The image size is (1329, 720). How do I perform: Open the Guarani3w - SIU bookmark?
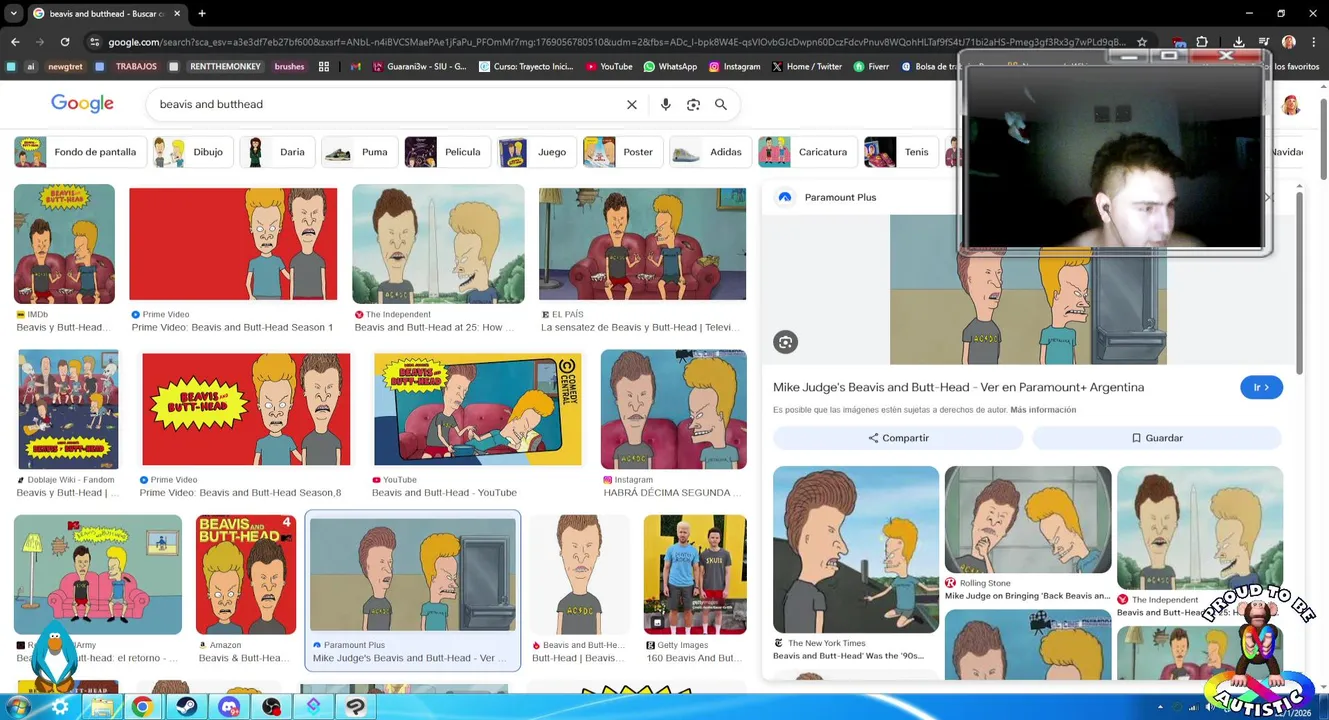(x=419, y=67)
